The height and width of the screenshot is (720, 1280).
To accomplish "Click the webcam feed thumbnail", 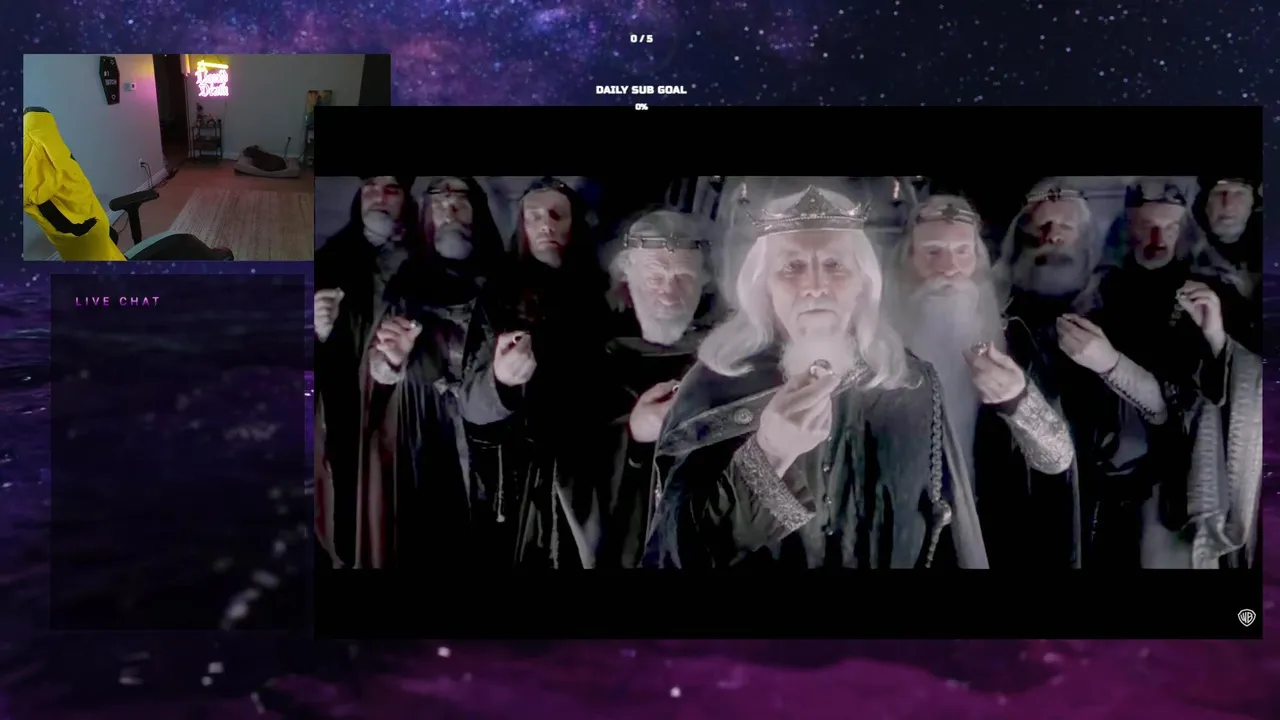I will point(206,157).
